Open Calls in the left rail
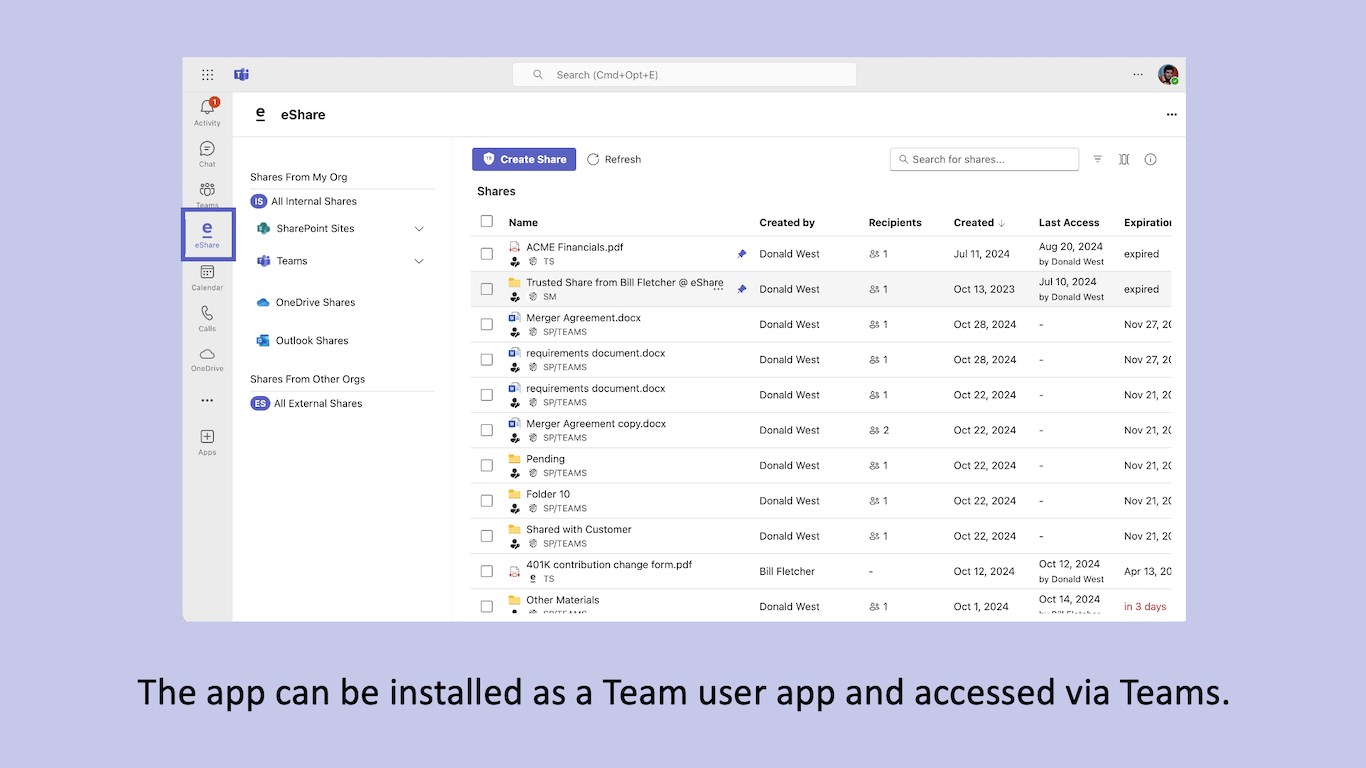 point(207,315)
